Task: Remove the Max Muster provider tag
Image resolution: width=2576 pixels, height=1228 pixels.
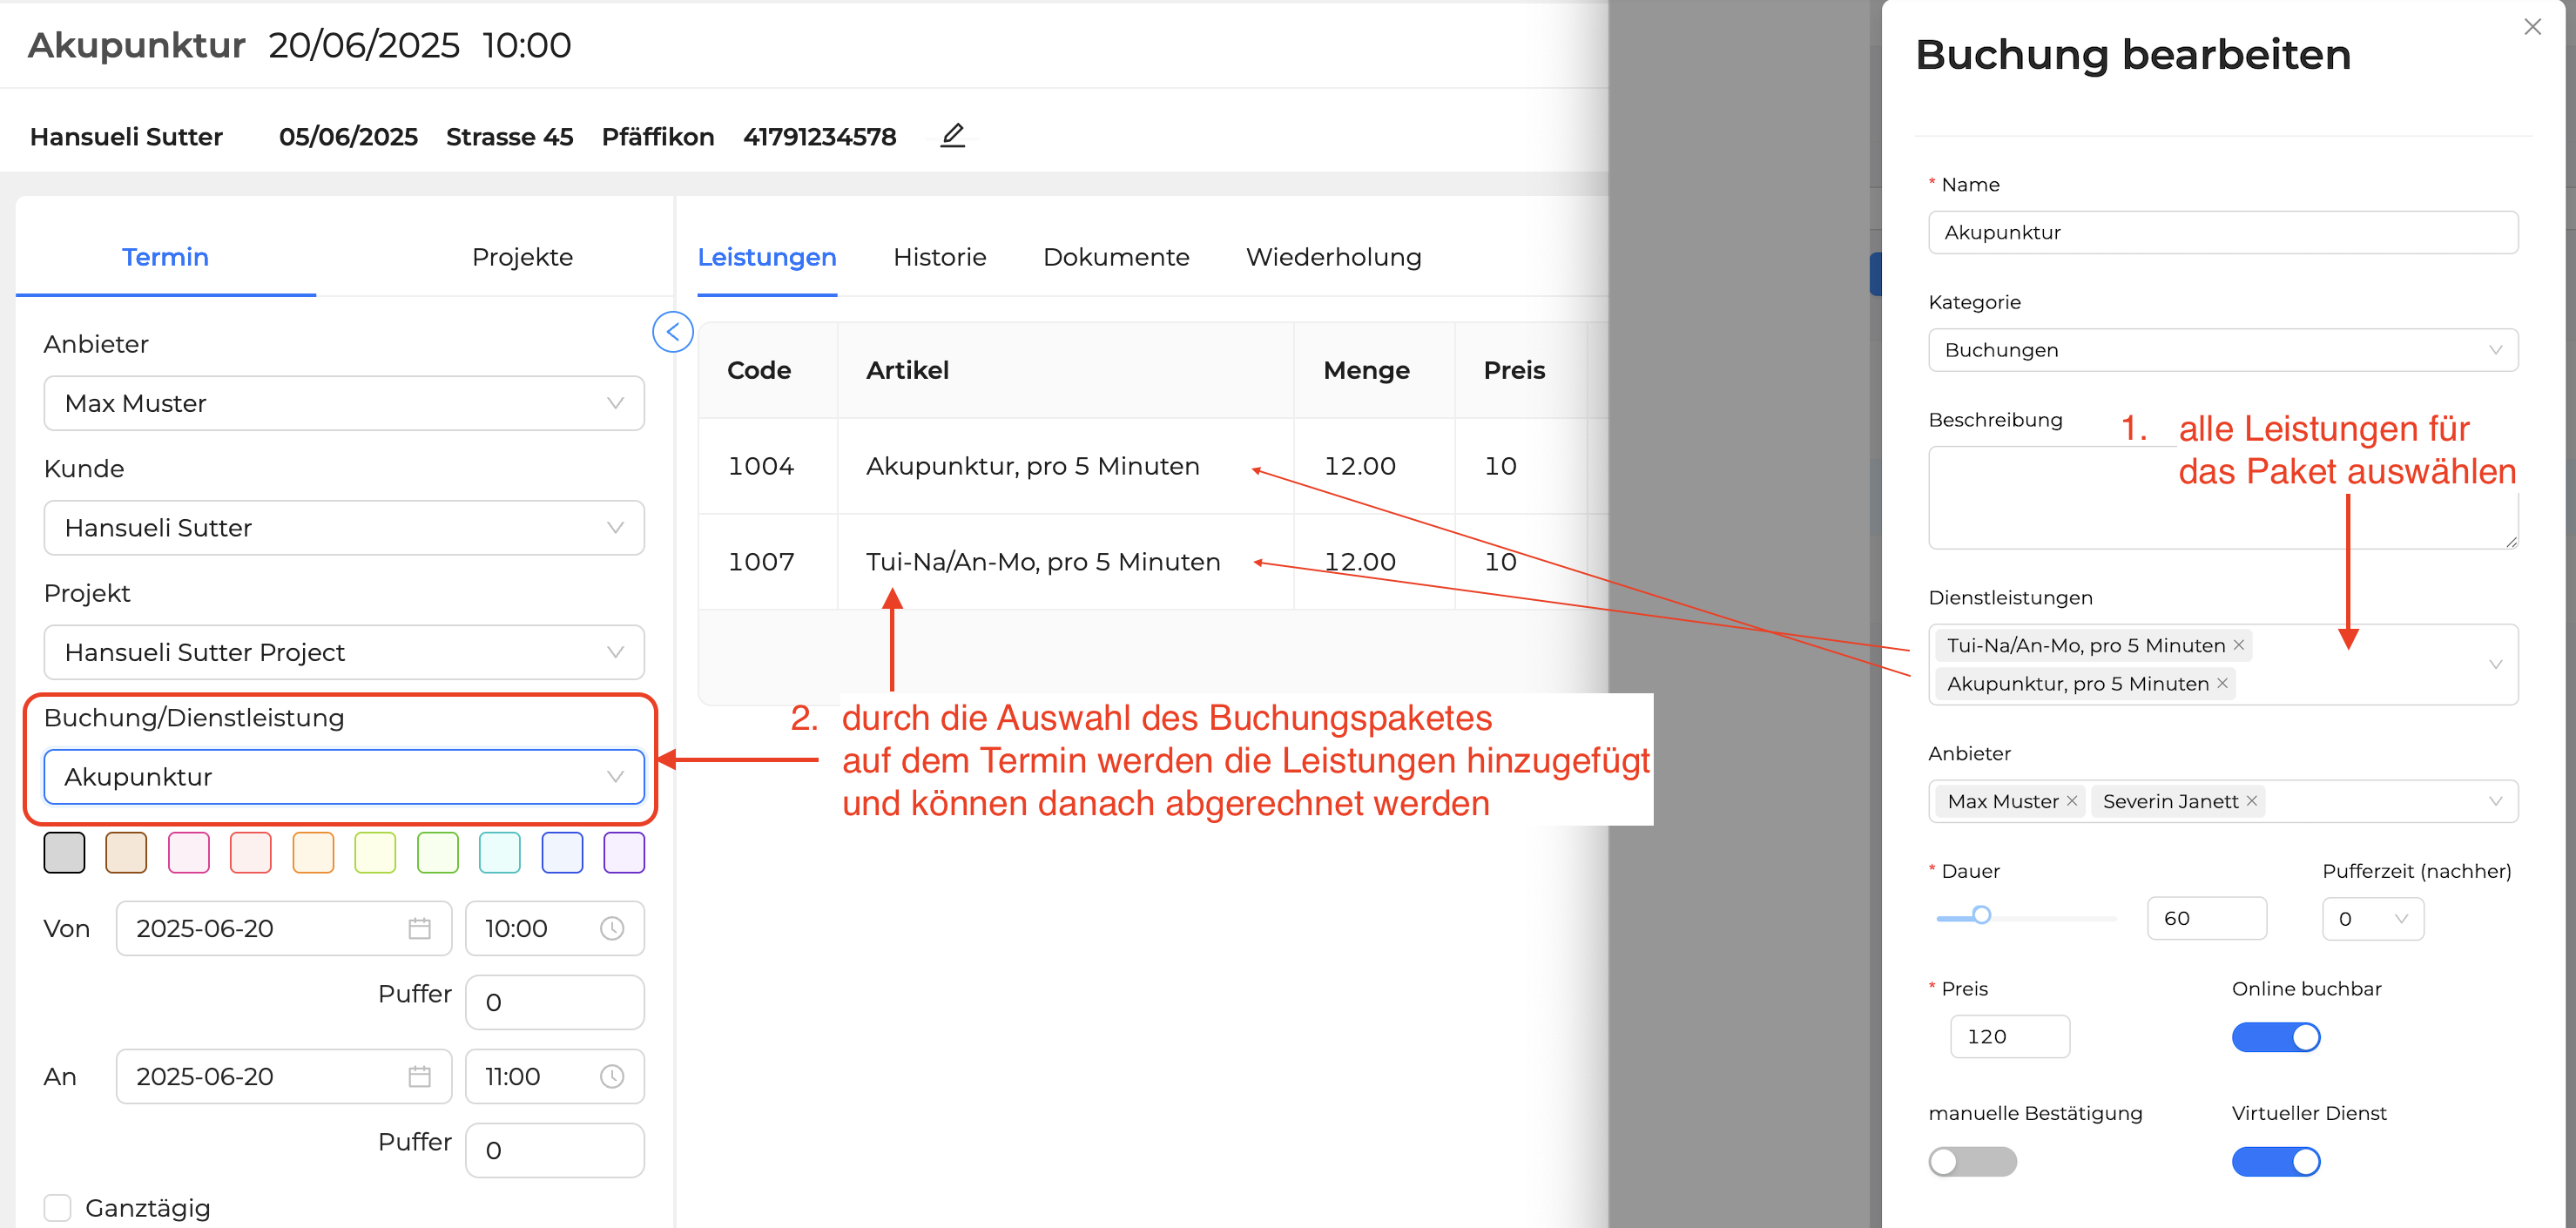Action: [x=2072, y=801]
